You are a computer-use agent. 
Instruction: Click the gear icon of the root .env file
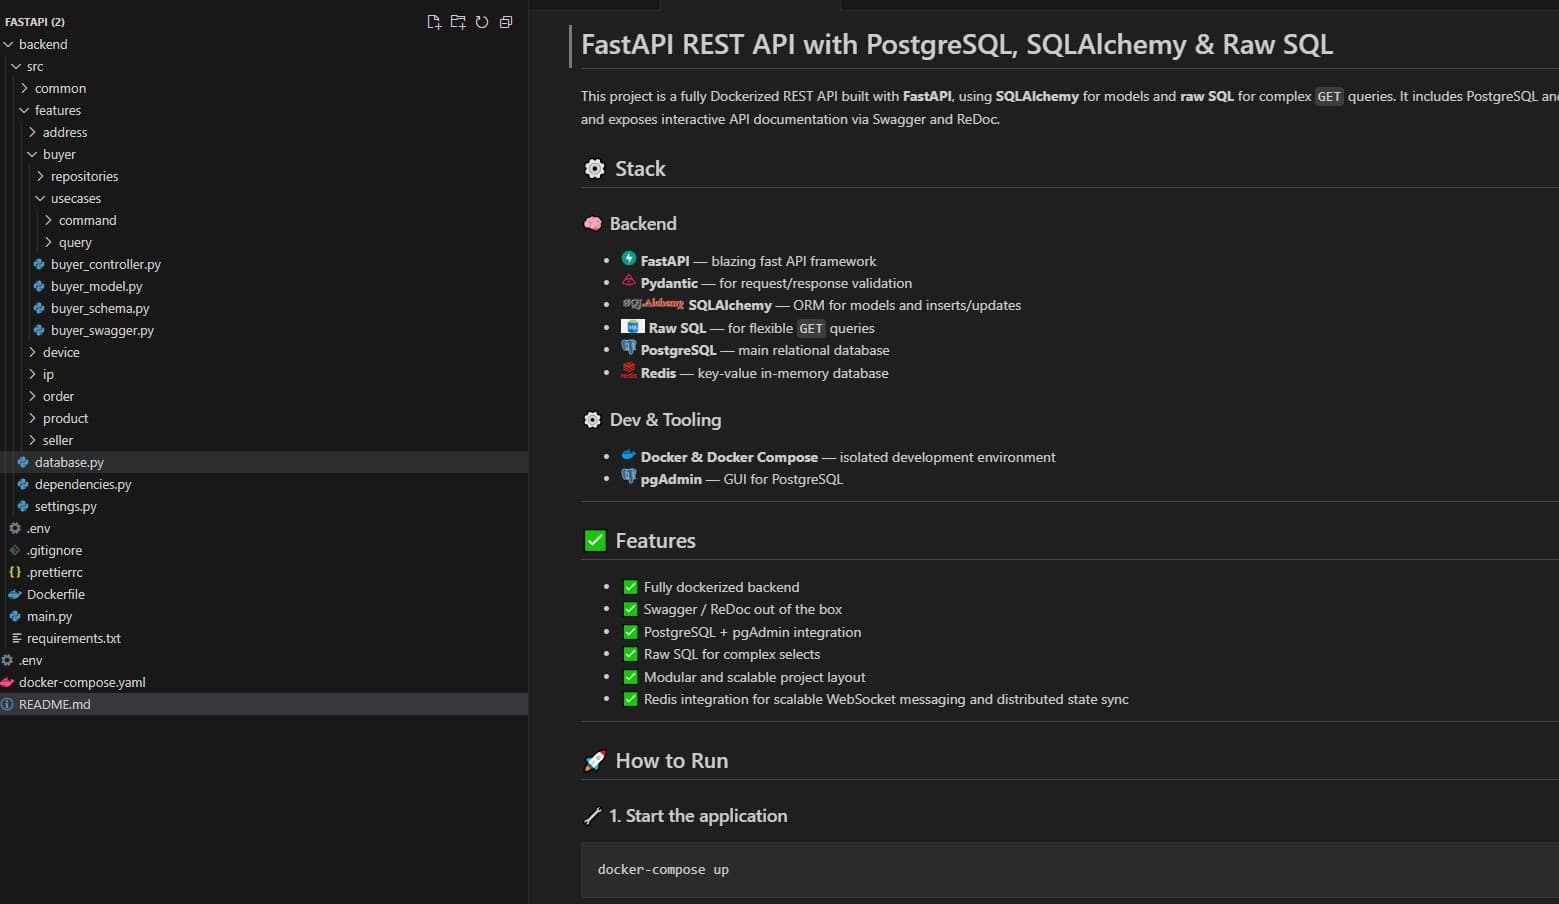pyautogui.click(x=7, y=660)
